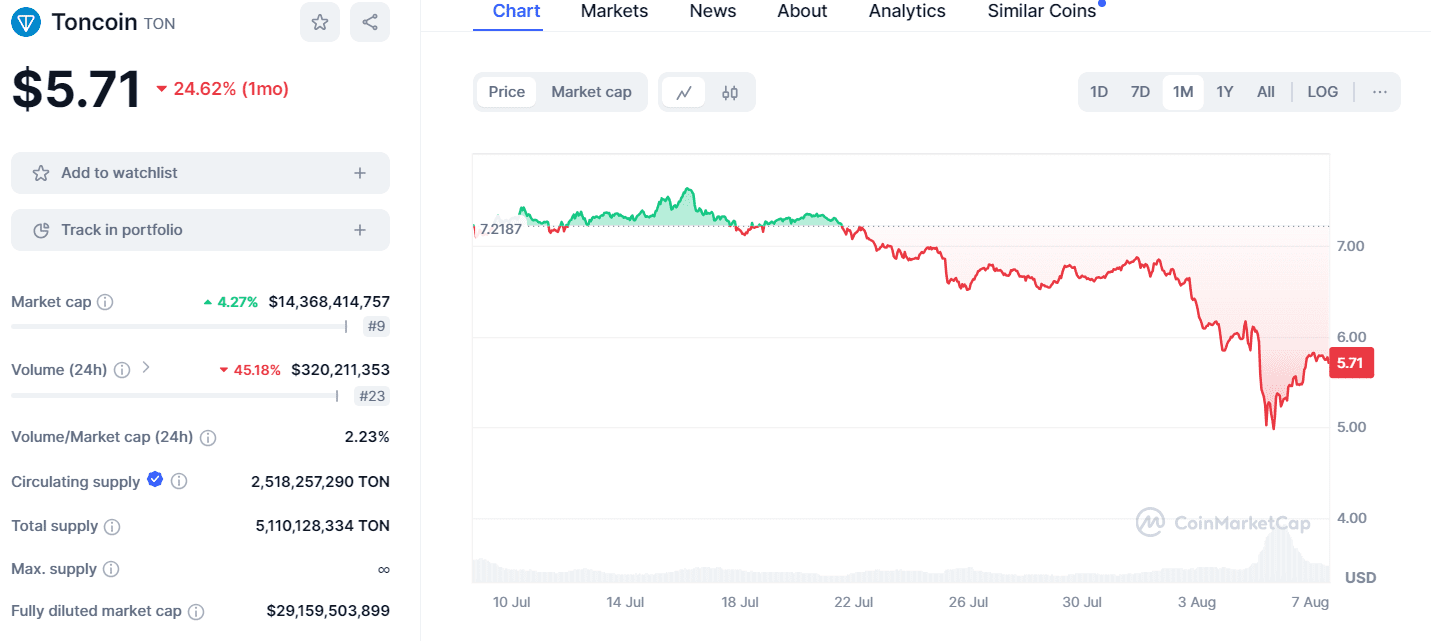Click the Toncoin logo
The height and width of the screenshot is (641, 1431).
click(x=25, y=21)
